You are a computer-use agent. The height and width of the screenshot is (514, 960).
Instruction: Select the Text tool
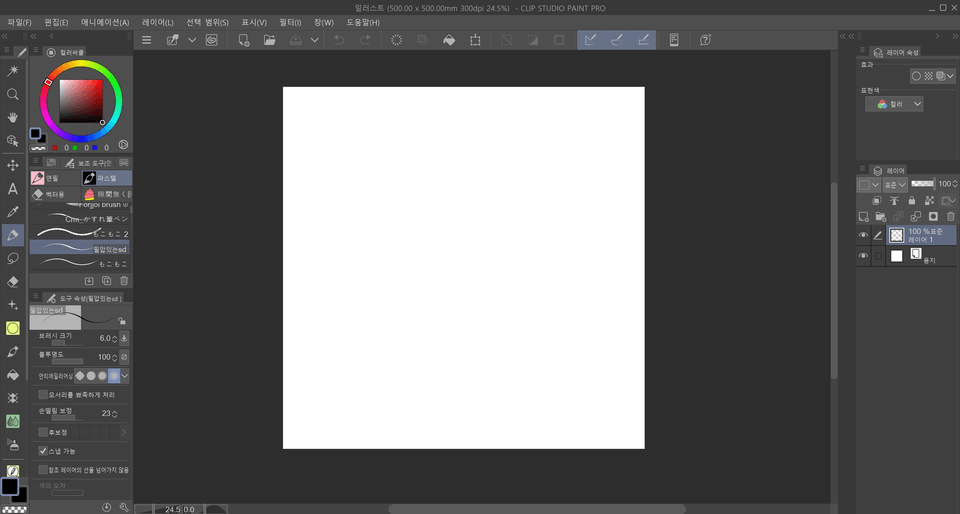12,189
